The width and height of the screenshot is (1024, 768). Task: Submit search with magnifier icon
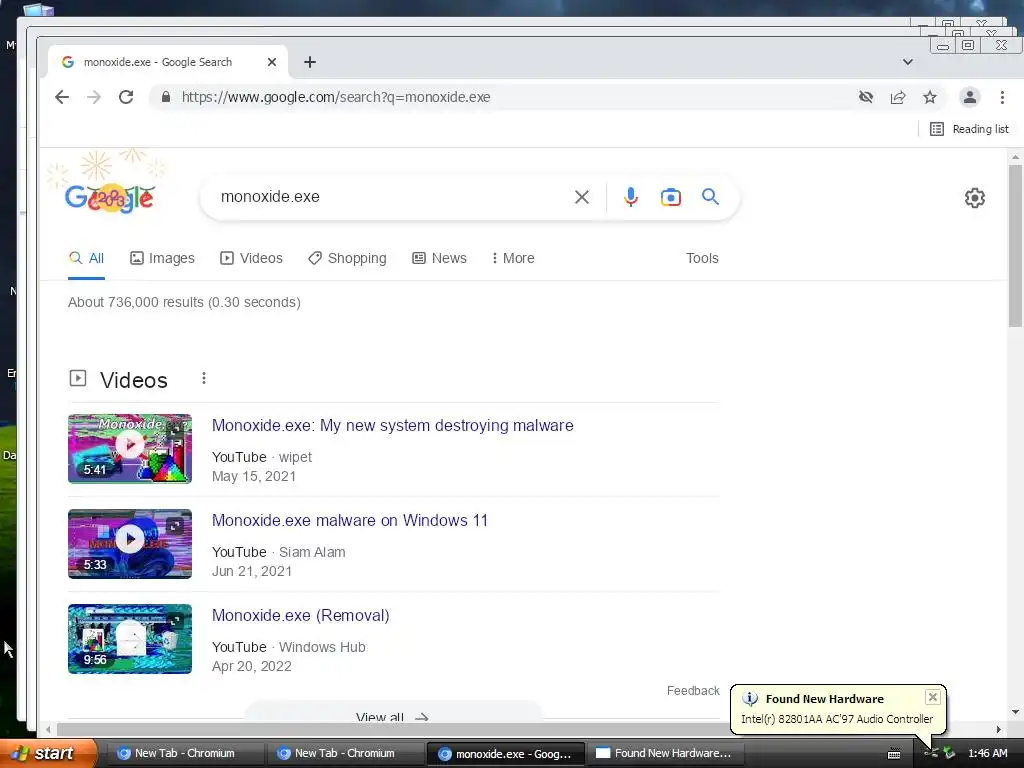pos(711,197)
